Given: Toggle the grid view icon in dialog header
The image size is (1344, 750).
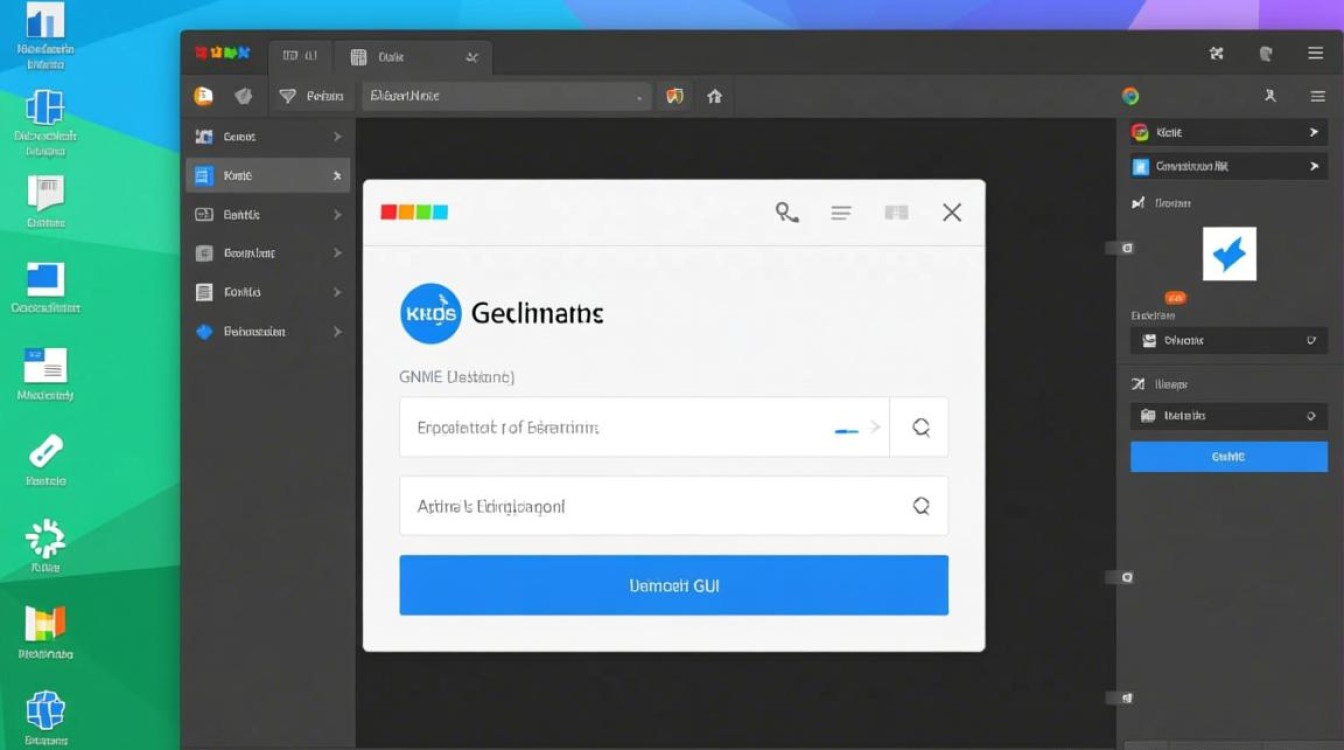Looking at the screenshot, I should pyautogui.click(x=896, y=212).
